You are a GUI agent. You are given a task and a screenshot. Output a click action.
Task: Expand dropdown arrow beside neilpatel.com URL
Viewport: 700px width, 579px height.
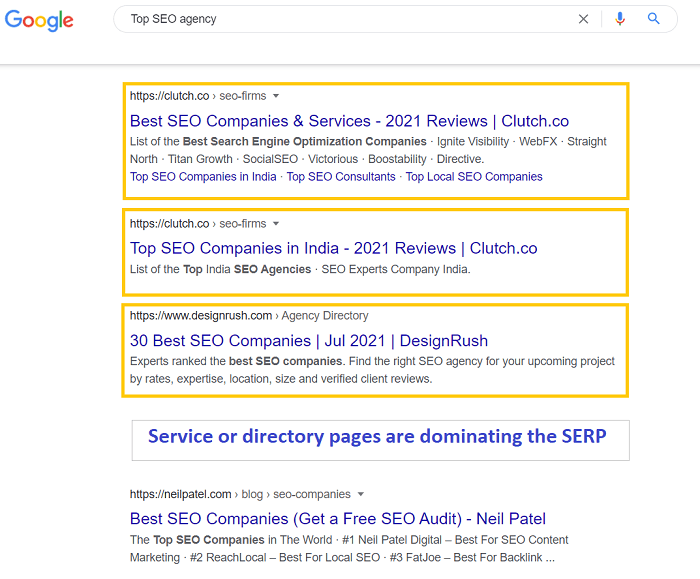click(361, 494)
